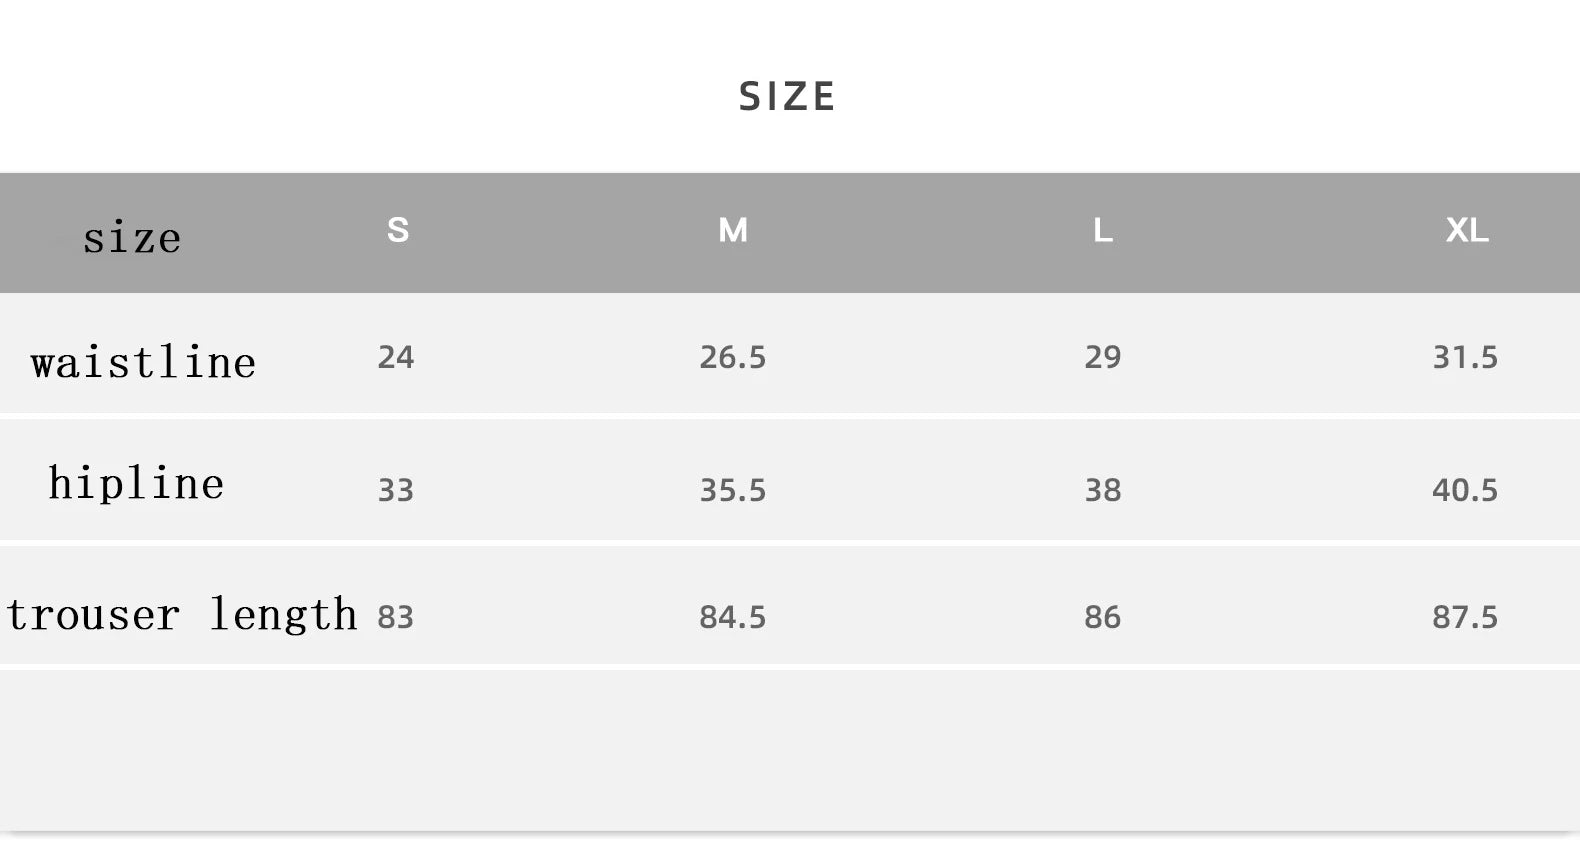The height and width of the screenshot is (867, 1580).
Task: Click the hipline row label
Action: [x=136, y=484]
